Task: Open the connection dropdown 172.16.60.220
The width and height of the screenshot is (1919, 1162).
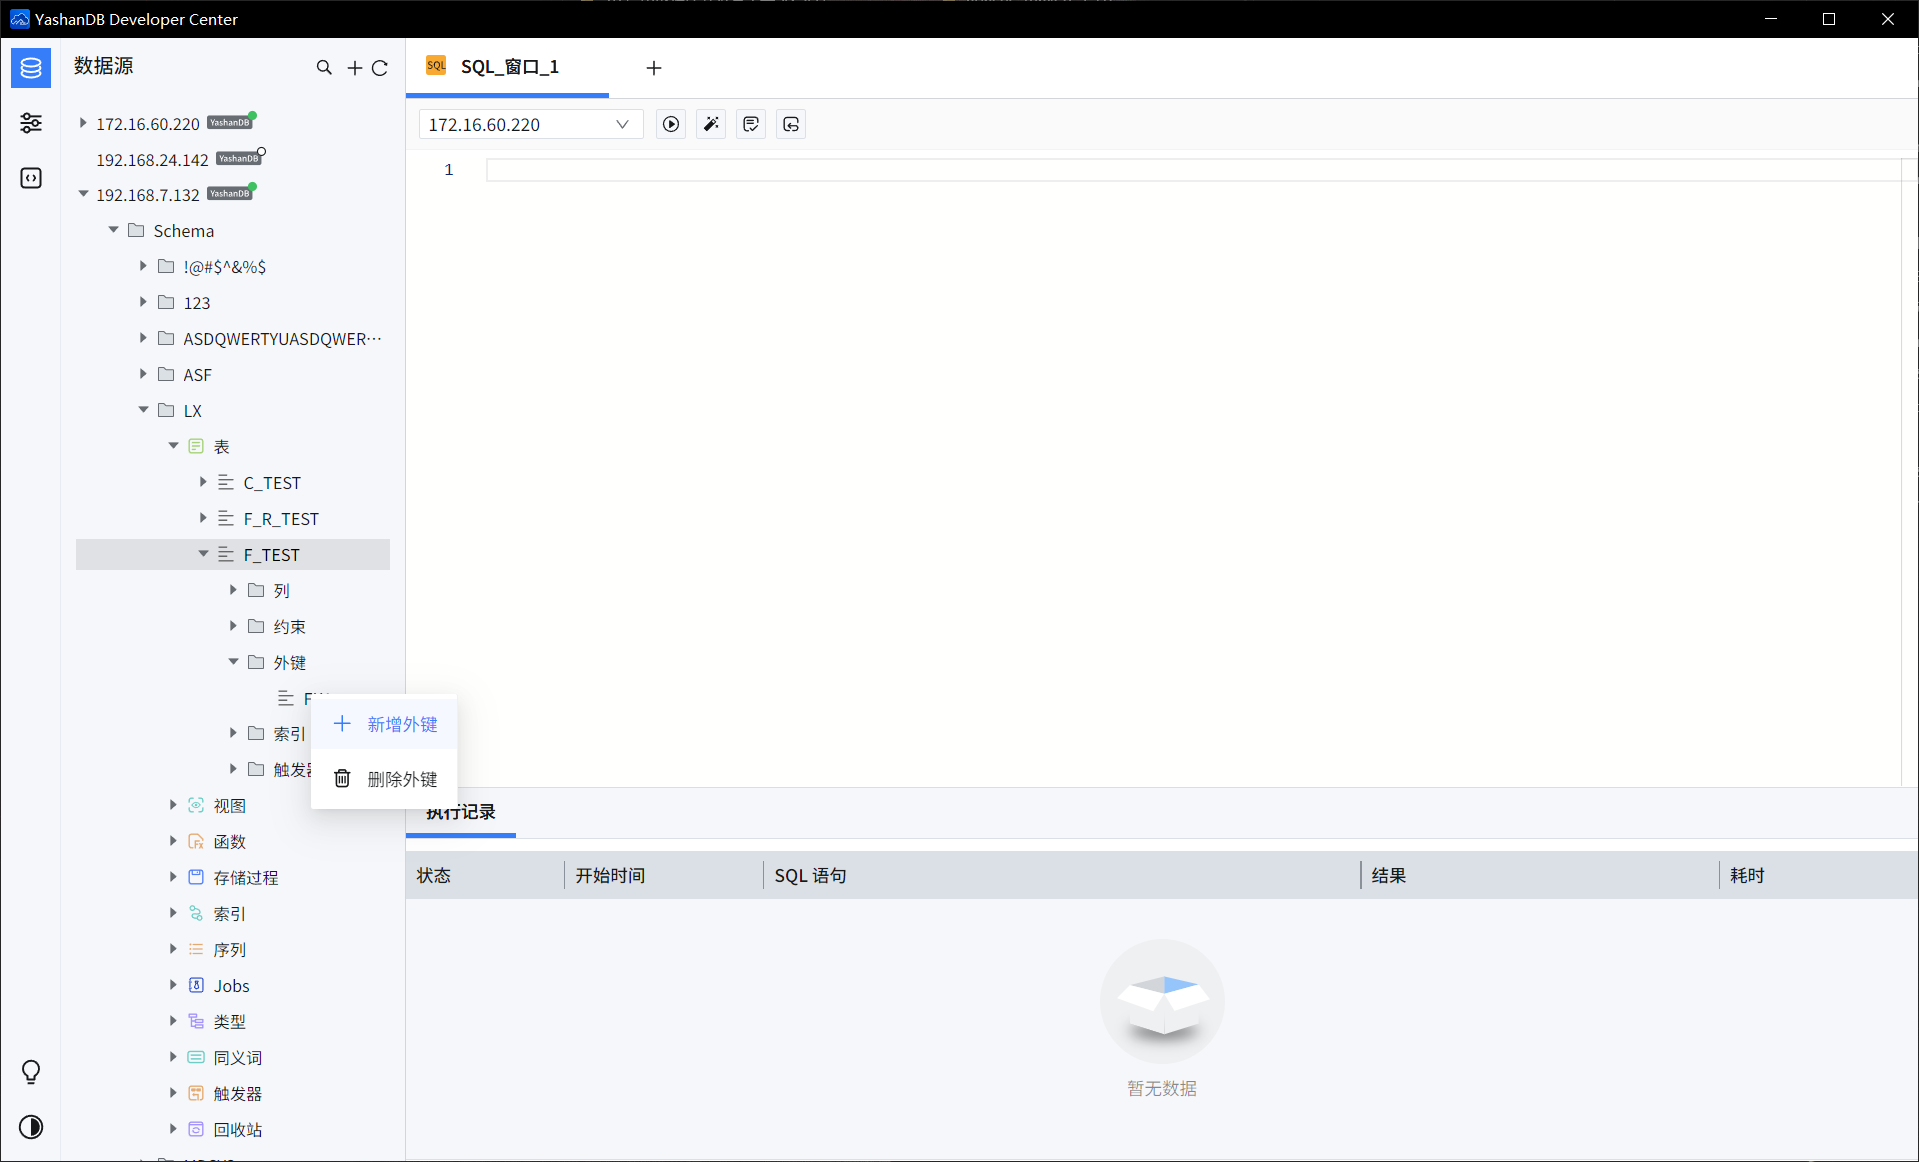Action: pos(529,124)
